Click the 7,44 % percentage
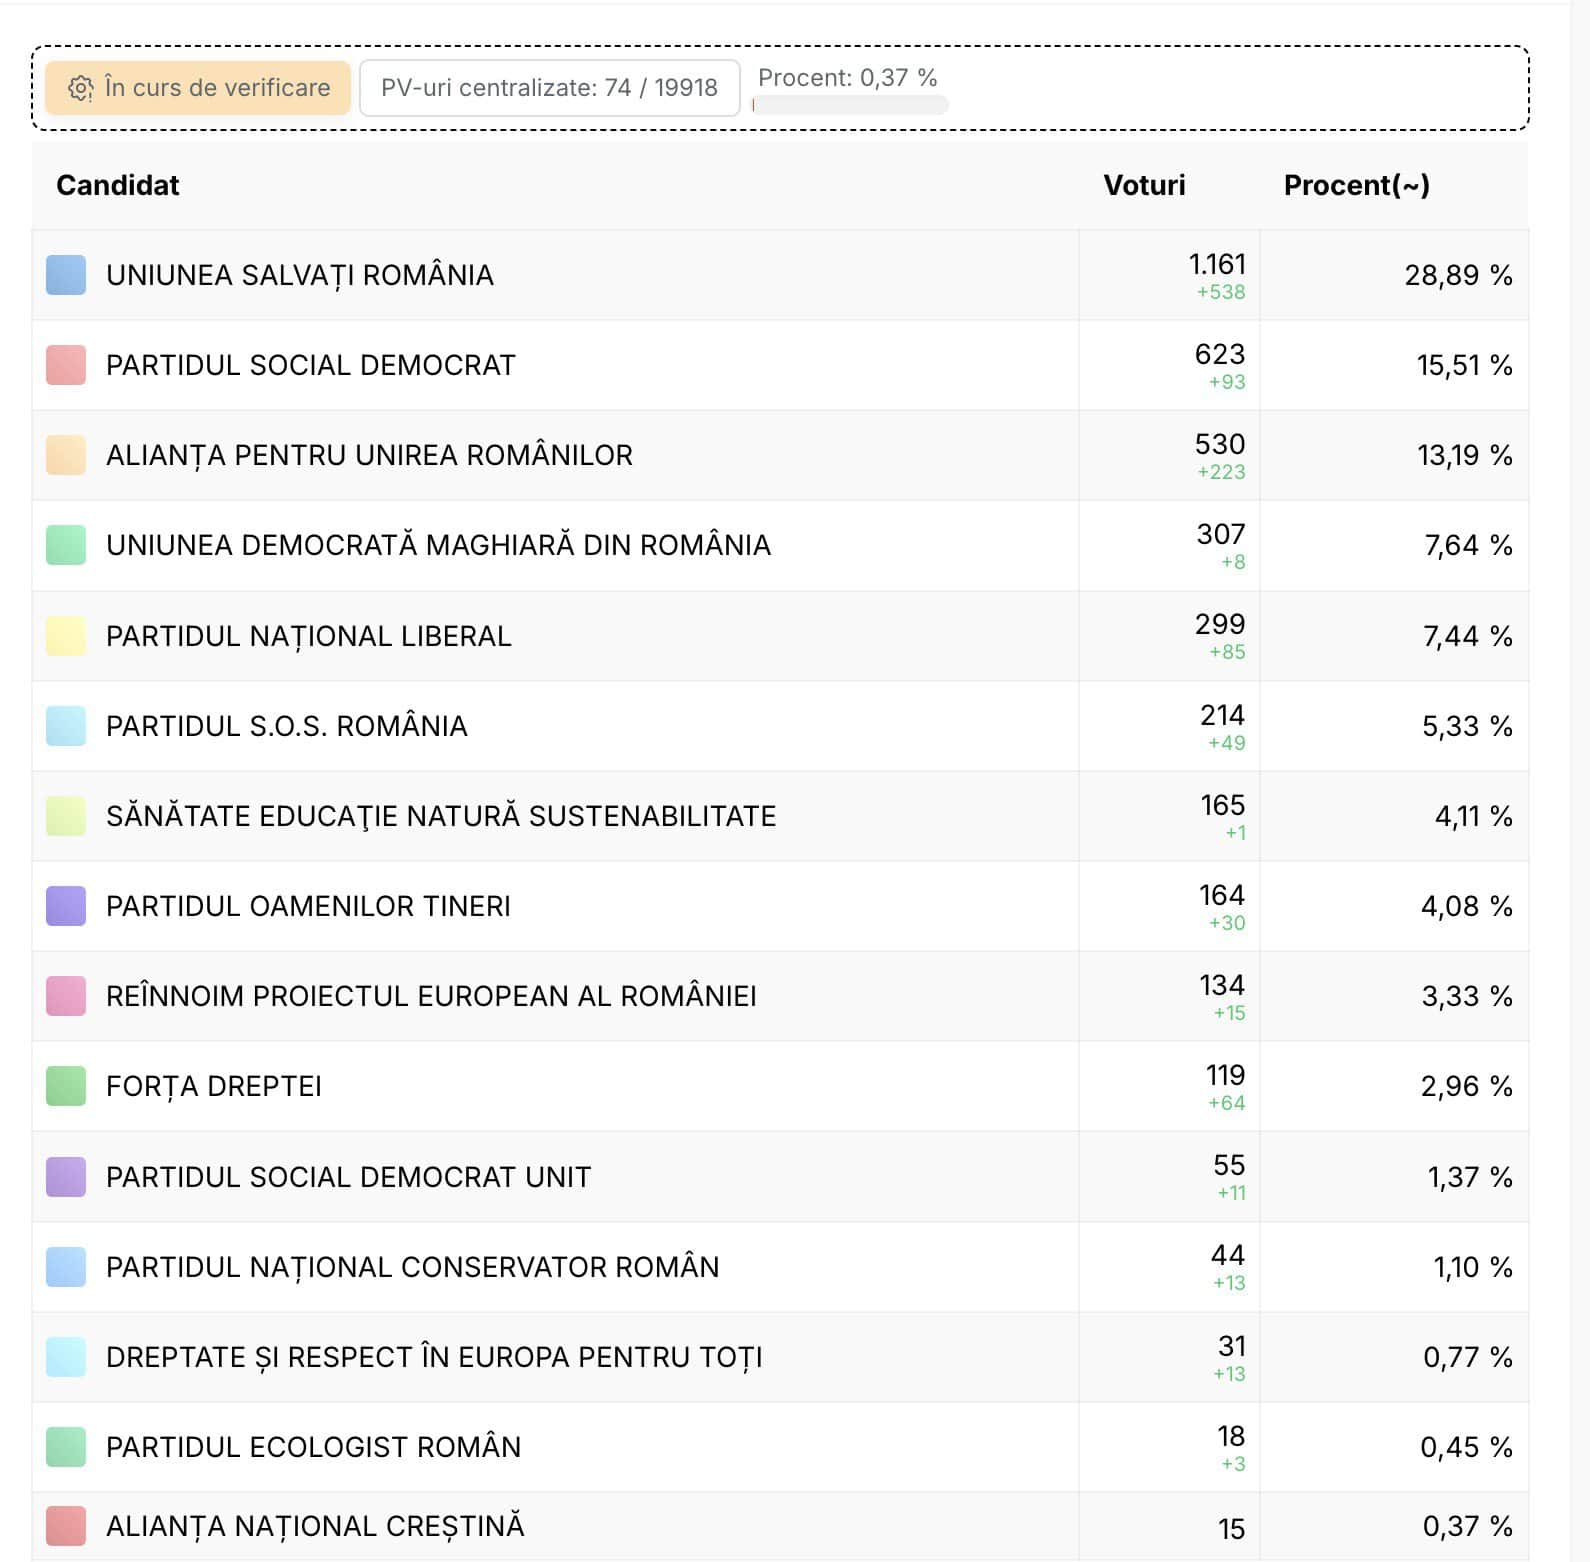The image size is (1590, 1562). [1467, 636]
